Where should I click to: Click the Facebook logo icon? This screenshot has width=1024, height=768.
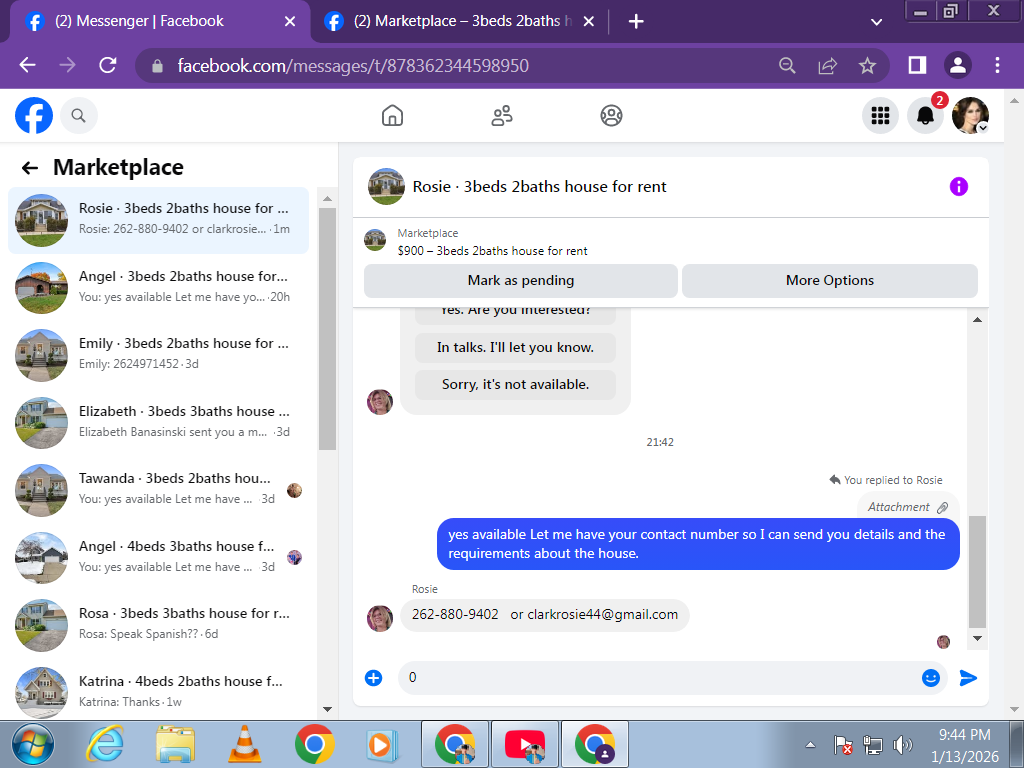pyautogui.click(x=34, y=116)
